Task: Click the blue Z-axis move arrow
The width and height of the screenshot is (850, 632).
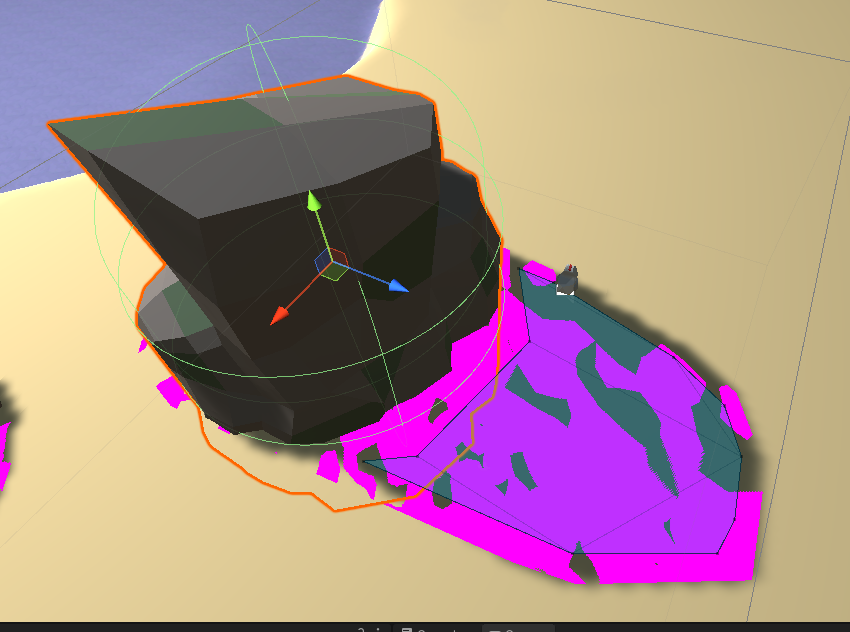Action: coord(398,286)
